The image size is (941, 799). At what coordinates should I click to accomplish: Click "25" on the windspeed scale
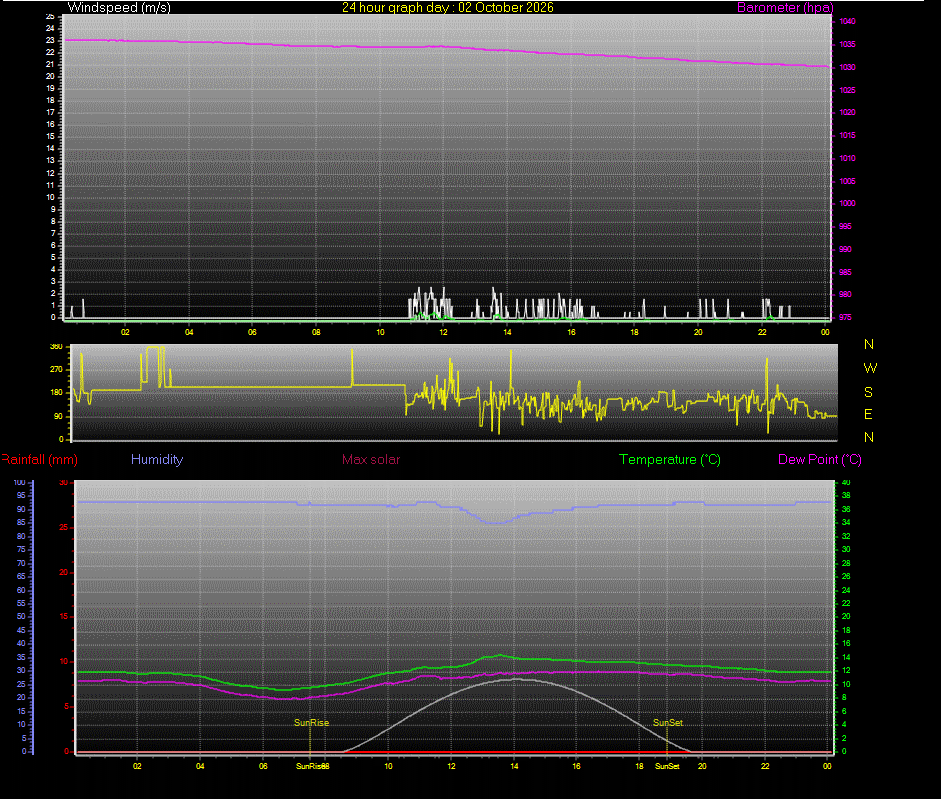(50, 17)
